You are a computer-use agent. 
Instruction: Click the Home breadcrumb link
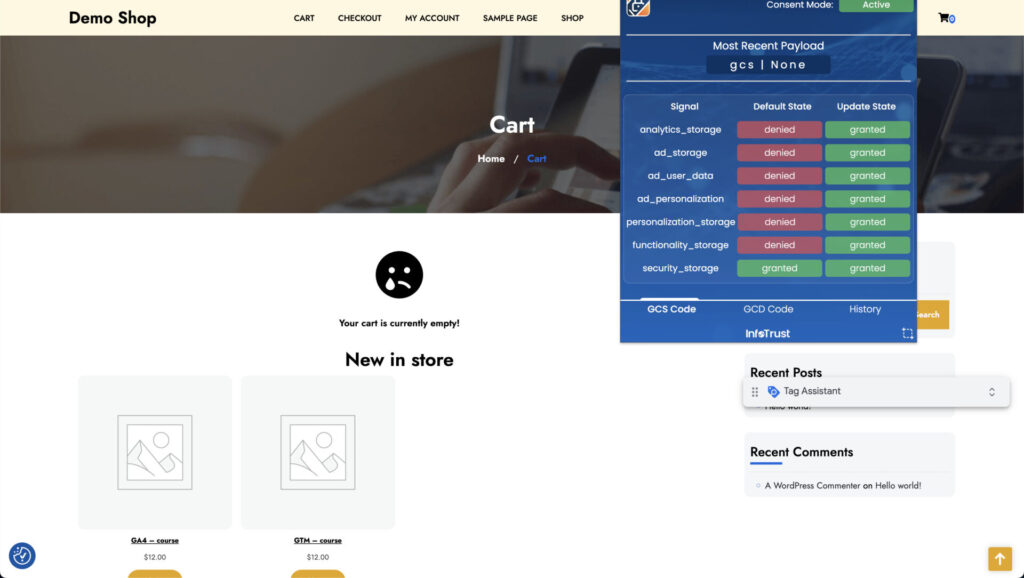[x=491, y=159]
